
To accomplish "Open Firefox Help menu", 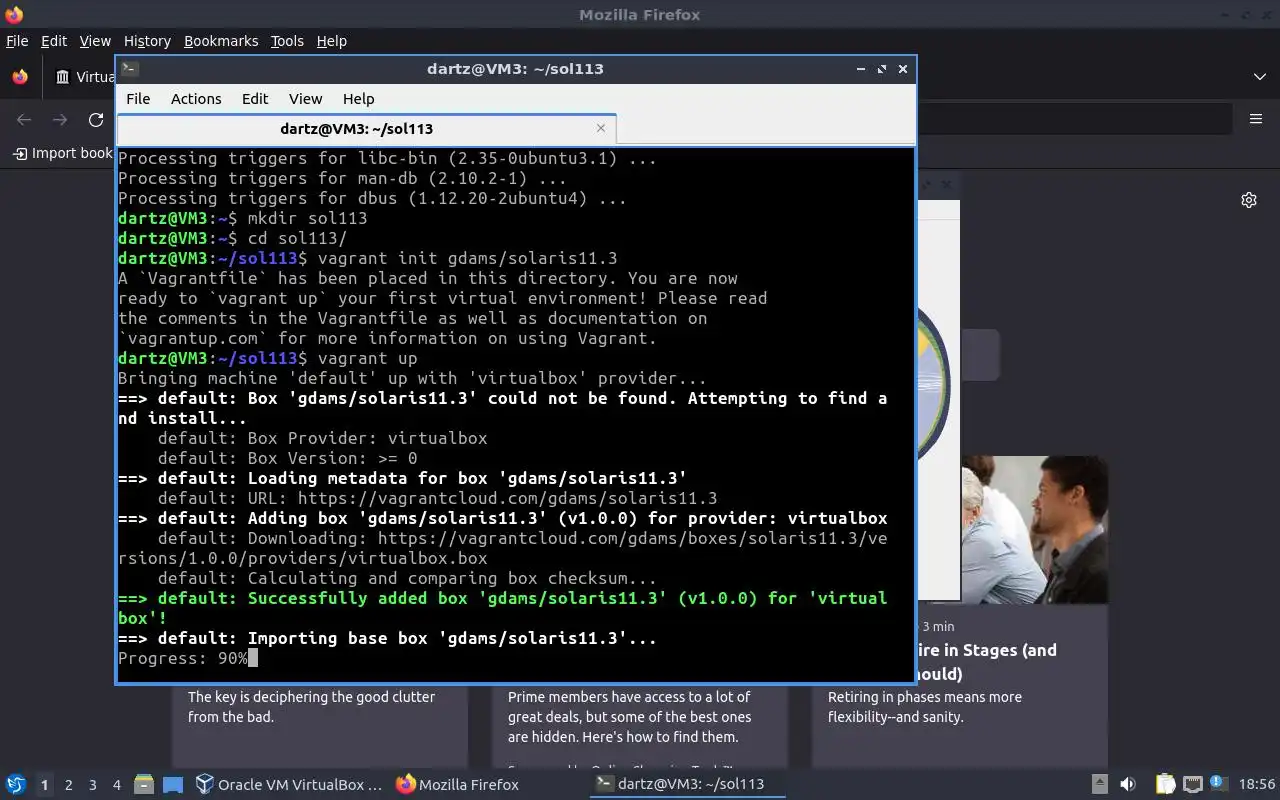I will (x=331, y=41).
